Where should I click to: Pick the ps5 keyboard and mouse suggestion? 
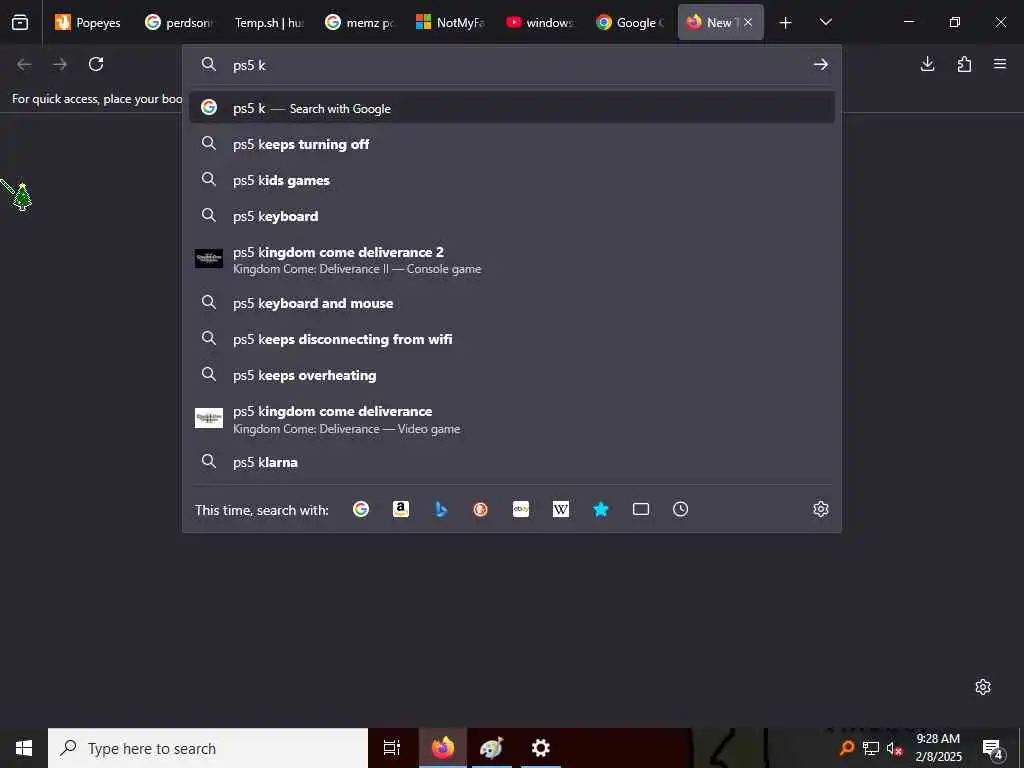[x=512, y=303]
